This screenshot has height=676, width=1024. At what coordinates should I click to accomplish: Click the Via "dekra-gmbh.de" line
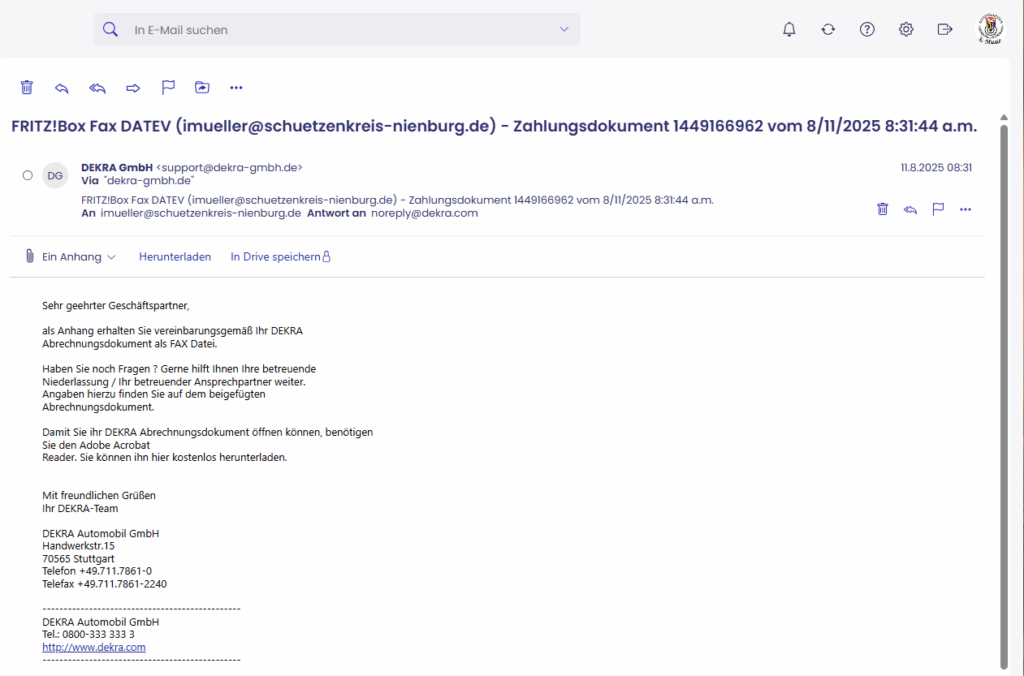(138, 180)
